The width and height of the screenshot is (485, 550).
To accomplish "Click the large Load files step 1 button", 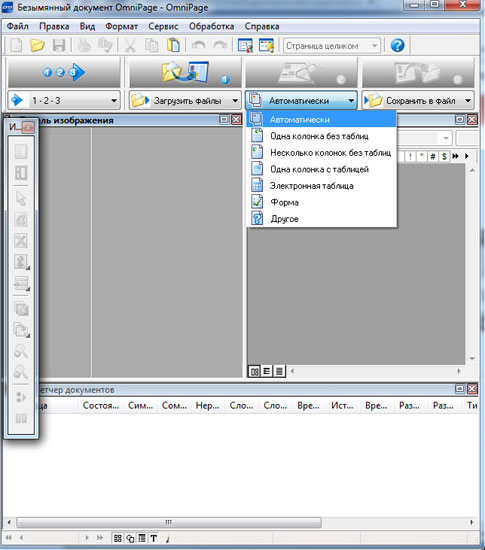I will pos(185,73).
